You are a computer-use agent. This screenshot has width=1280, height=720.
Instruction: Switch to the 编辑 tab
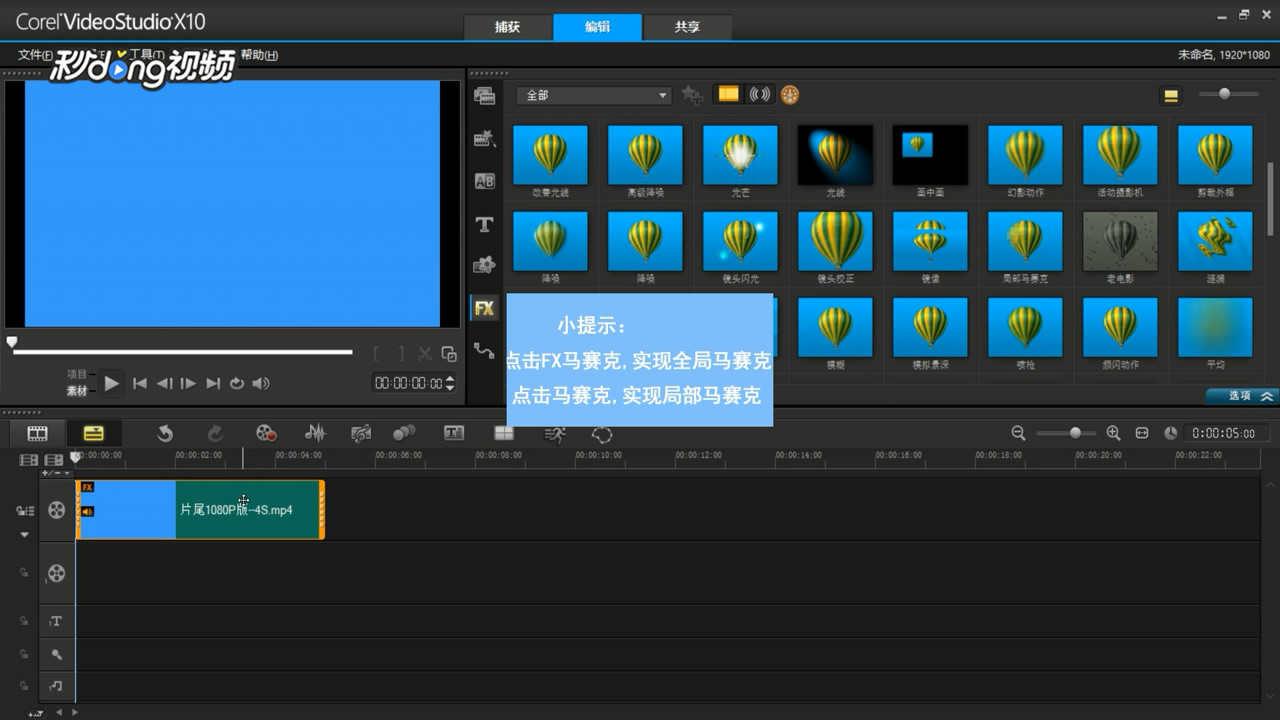(x=597, y=27)
